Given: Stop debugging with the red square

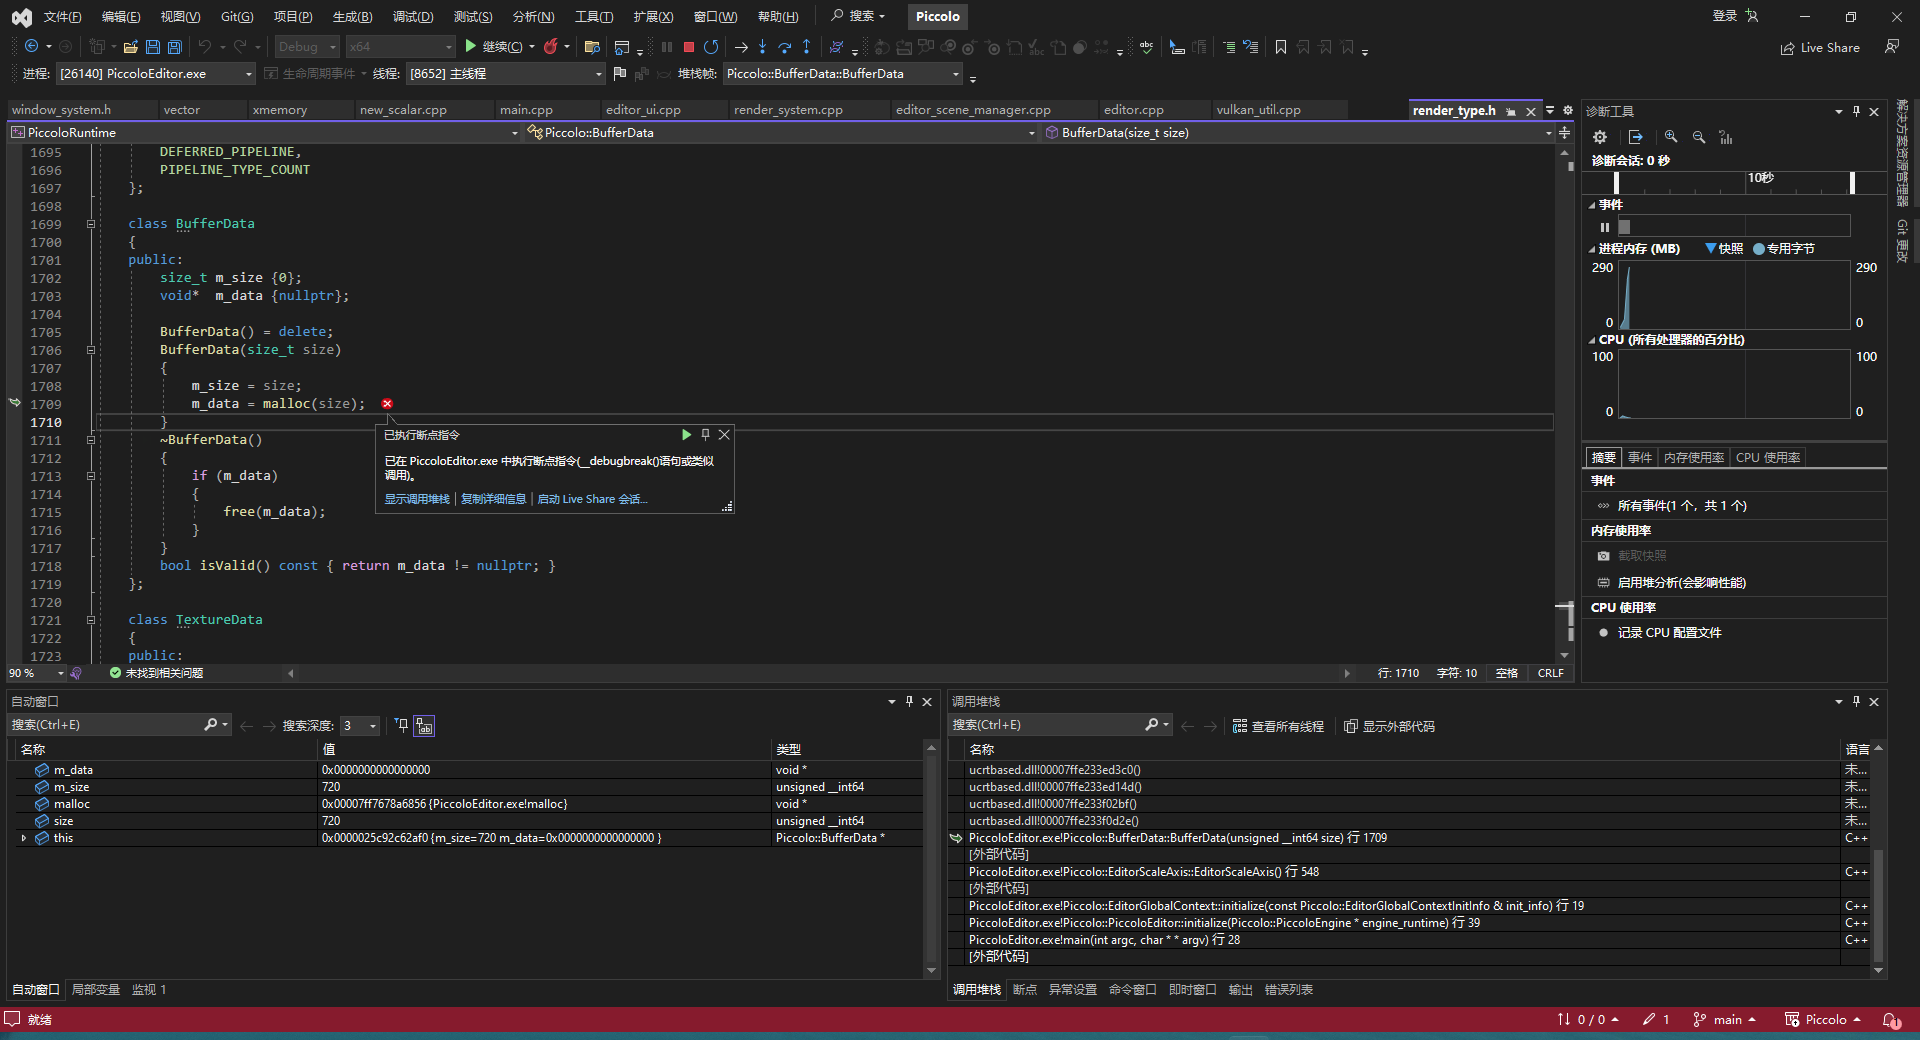Looking at the screenshot, I should pos(689,47).
